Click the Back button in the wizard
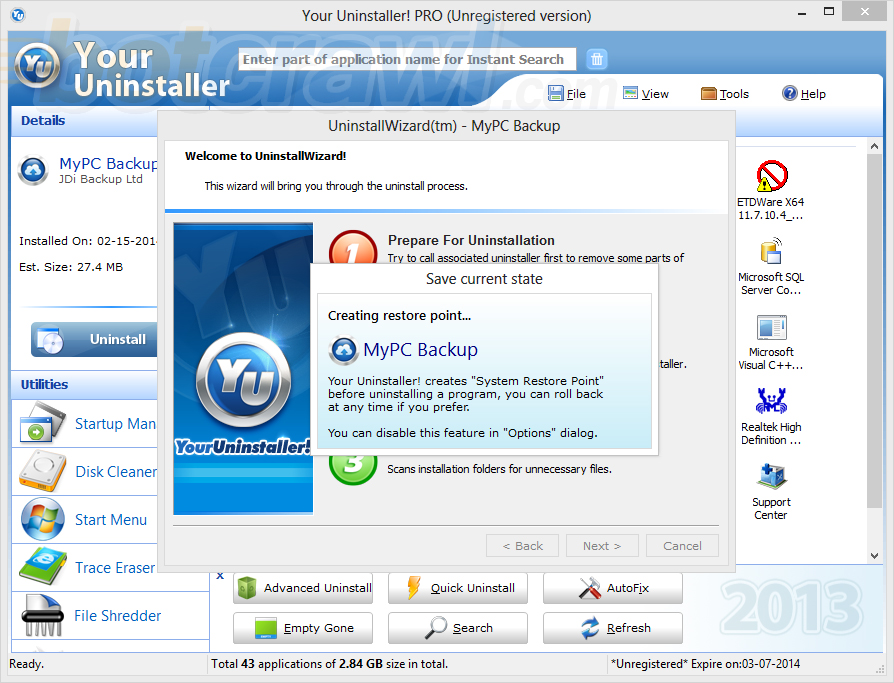 tap(522, 546)
